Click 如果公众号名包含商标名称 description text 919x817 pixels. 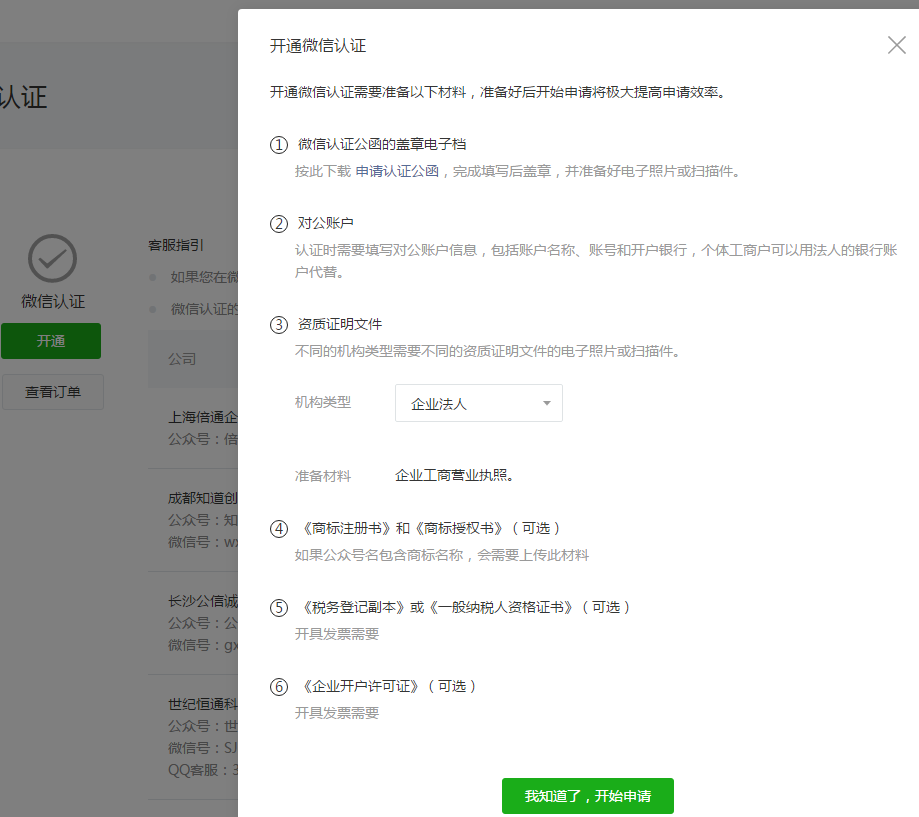(441, 555)
